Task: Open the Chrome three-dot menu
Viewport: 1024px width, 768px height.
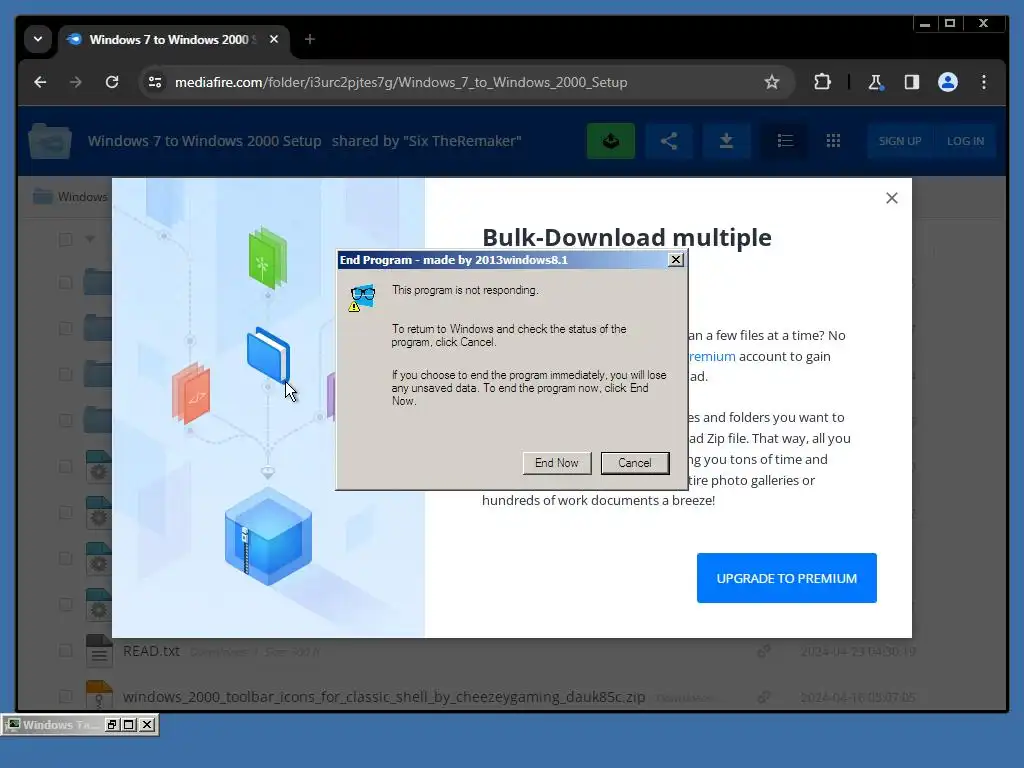Action: (984, 82)
